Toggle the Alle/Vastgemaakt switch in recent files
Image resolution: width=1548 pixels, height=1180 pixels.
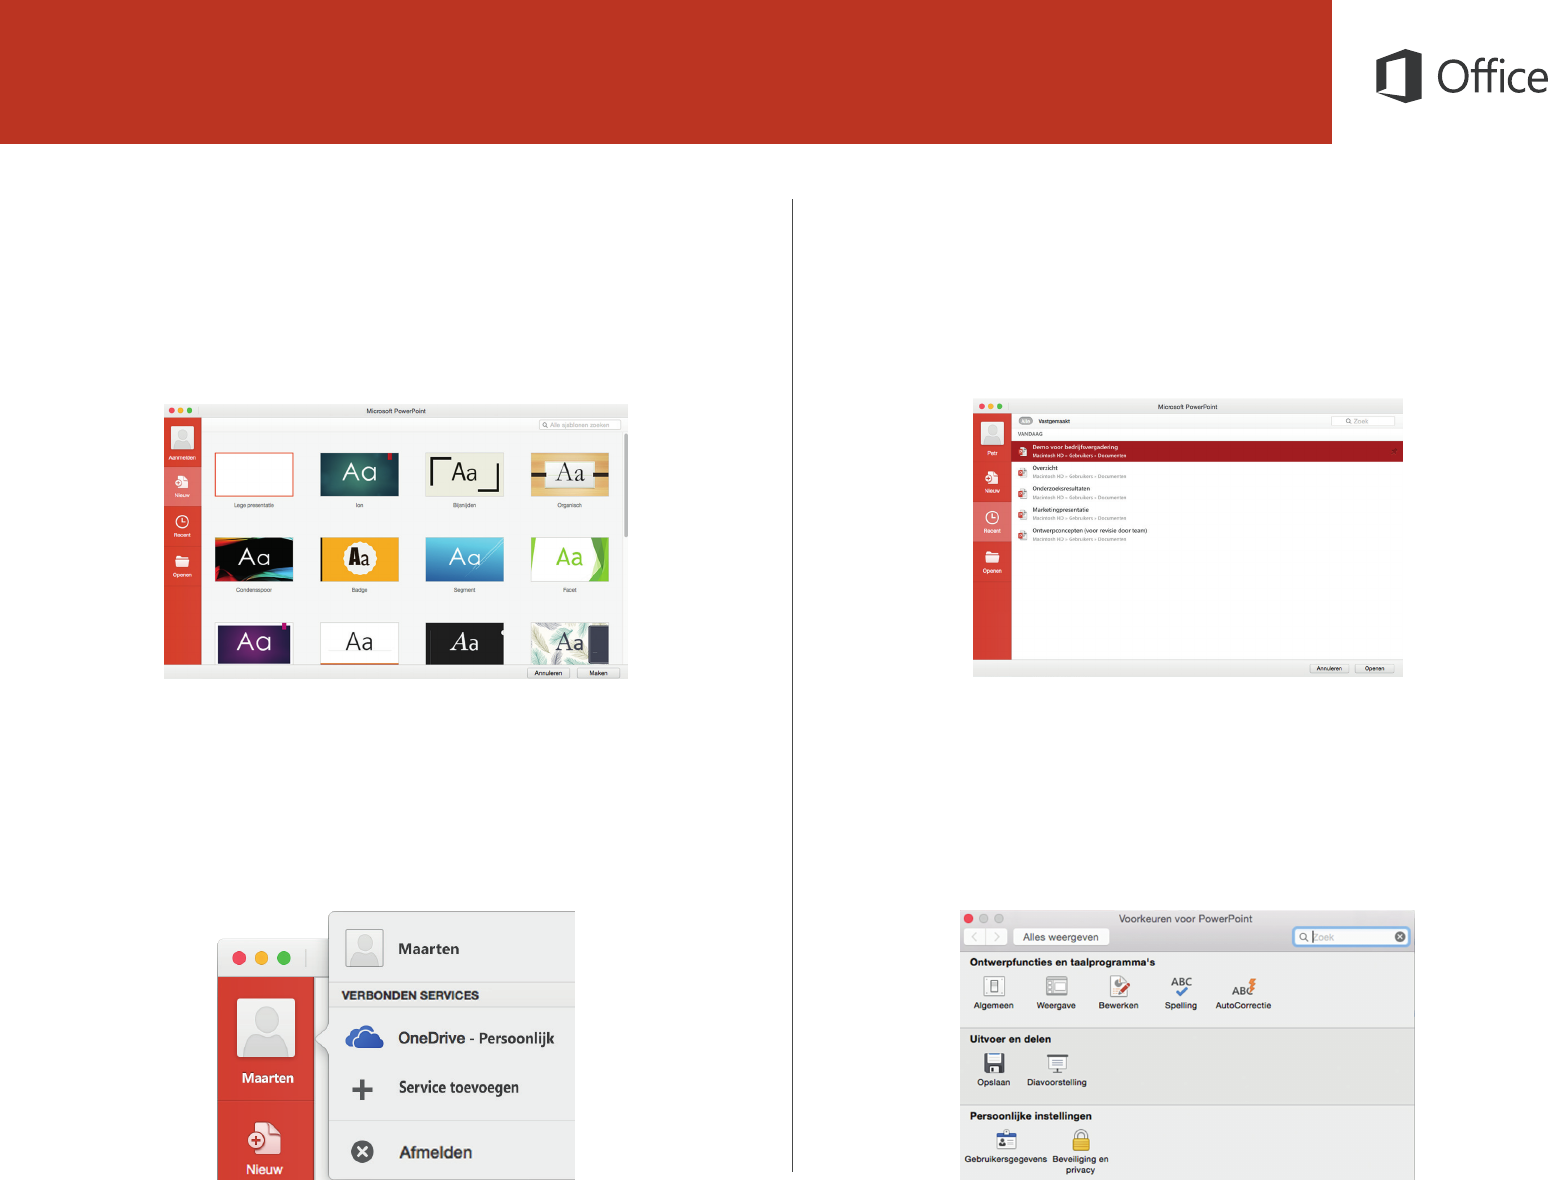pyautogui.click(x=1025, y=421)
